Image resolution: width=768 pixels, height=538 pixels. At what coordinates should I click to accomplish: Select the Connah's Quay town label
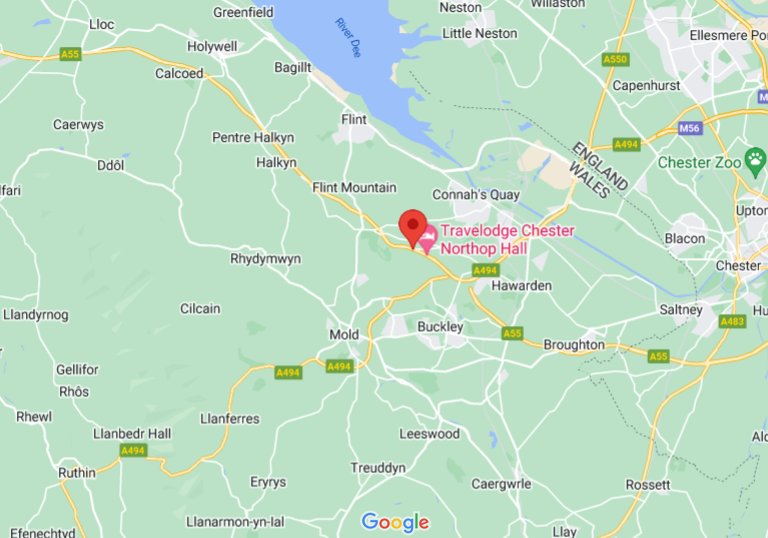click(476, 195)
